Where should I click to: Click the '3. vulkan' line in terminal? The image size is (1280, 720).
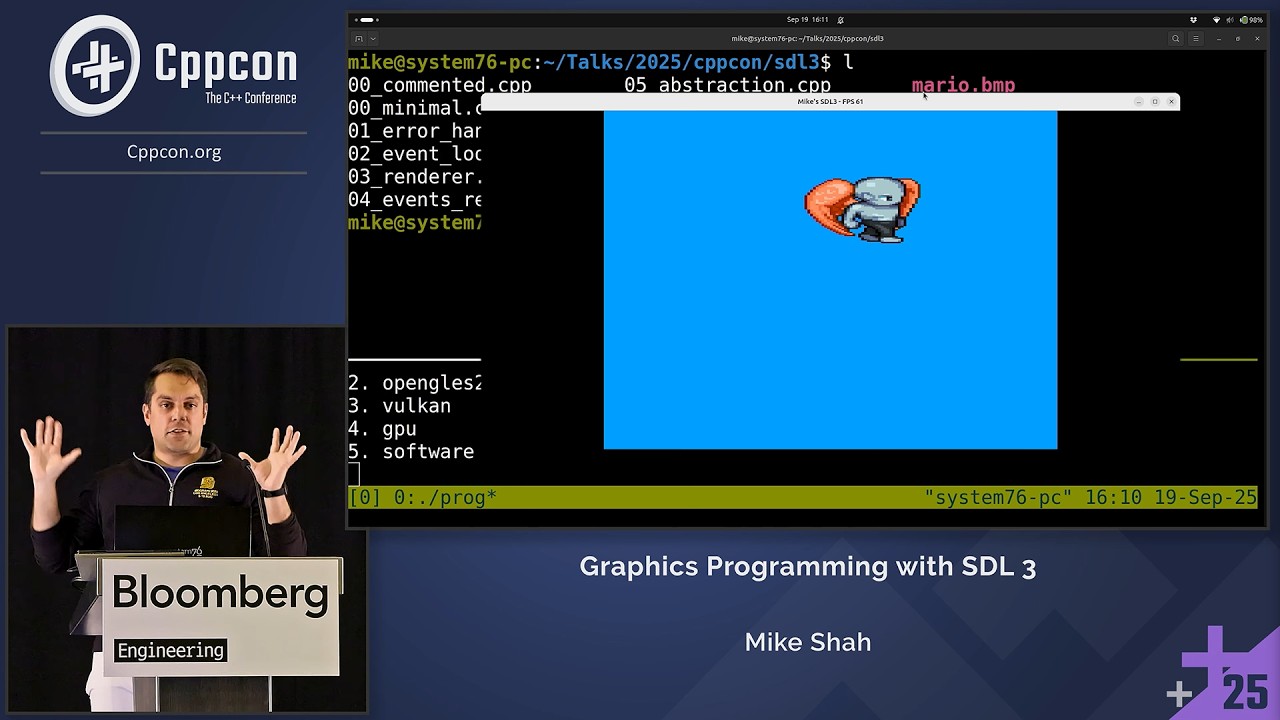(399, 406)
